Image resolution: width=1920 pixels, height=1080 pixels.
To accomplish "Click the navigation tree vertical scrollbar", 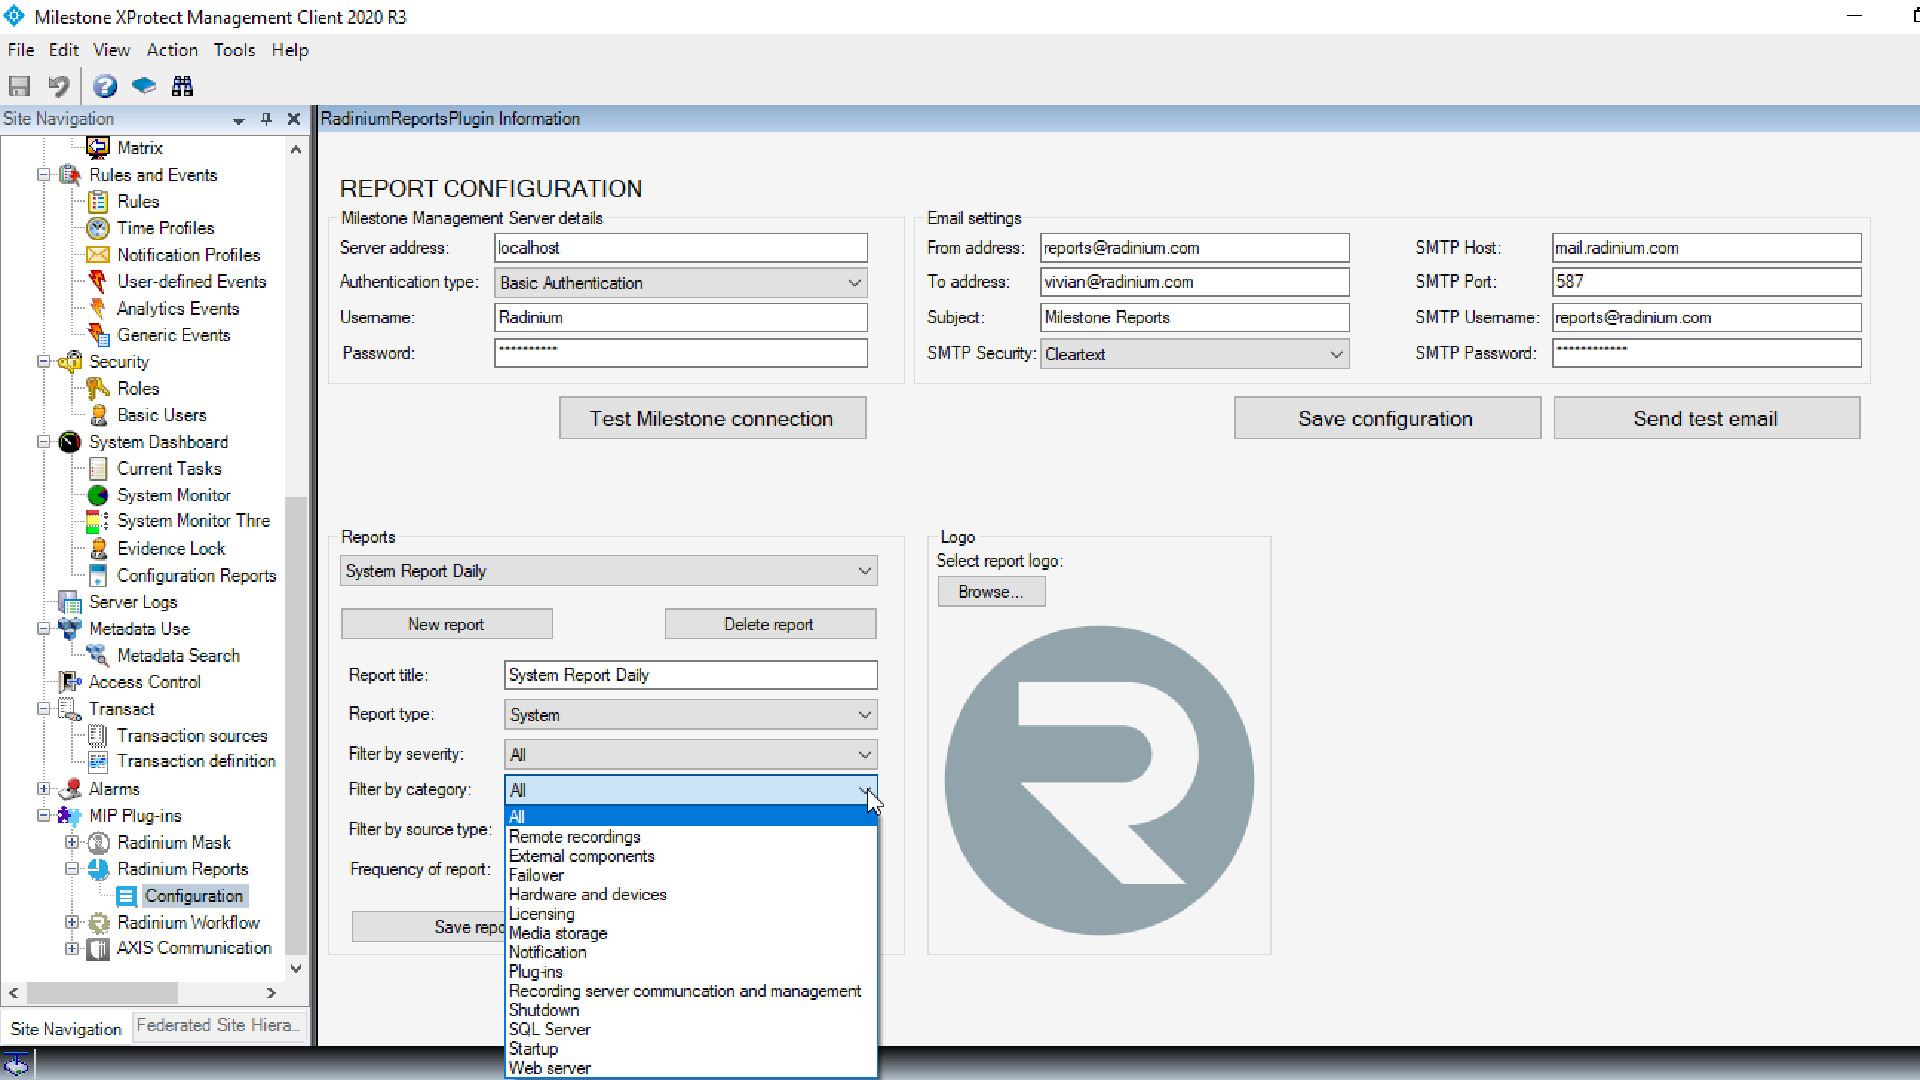I will [295, 725].
